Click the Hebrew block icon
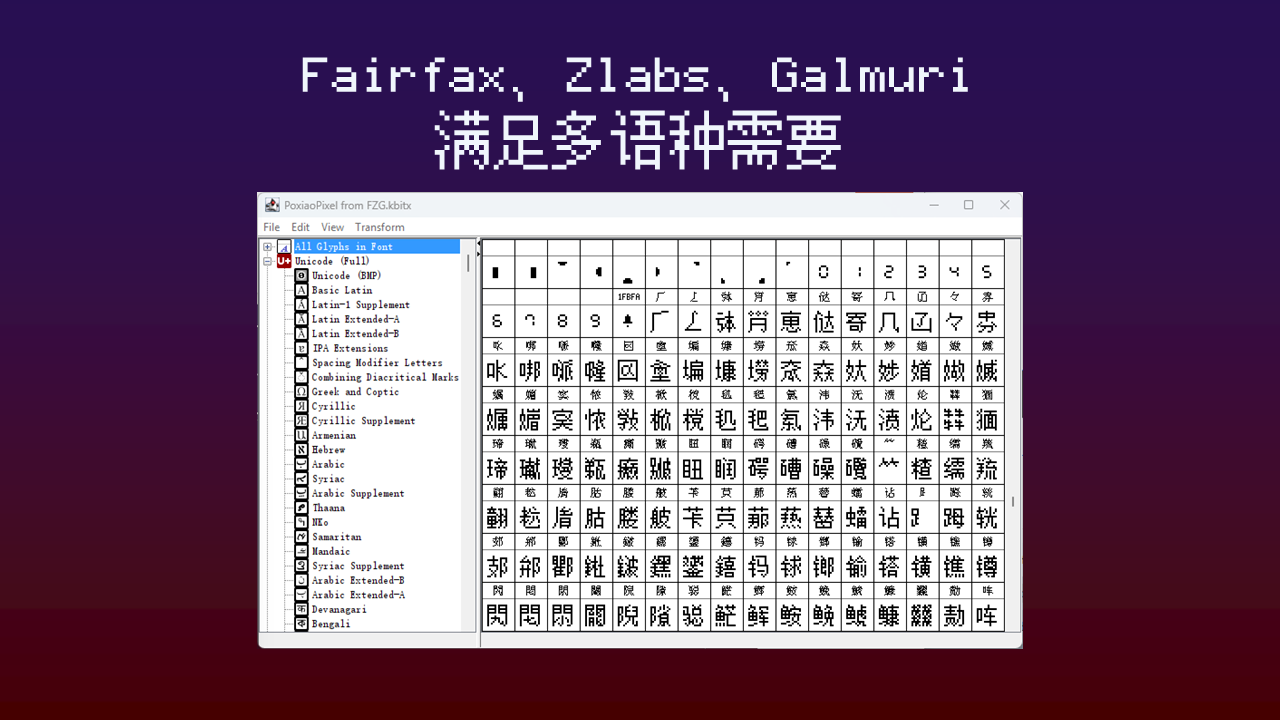The height and width of the screenshot is (720, 1280). pyautogui.click(x=301, y=450)
